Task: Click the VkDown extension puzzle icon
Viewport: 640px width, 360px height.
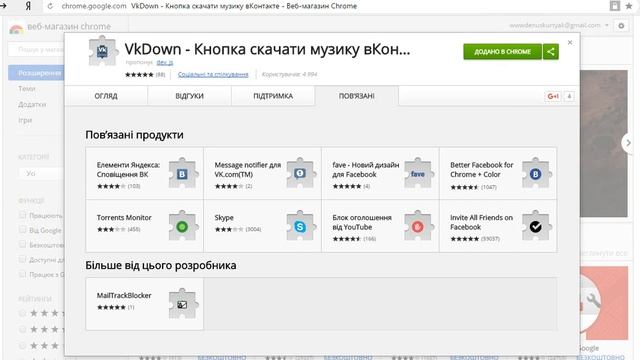Action: 102,51
